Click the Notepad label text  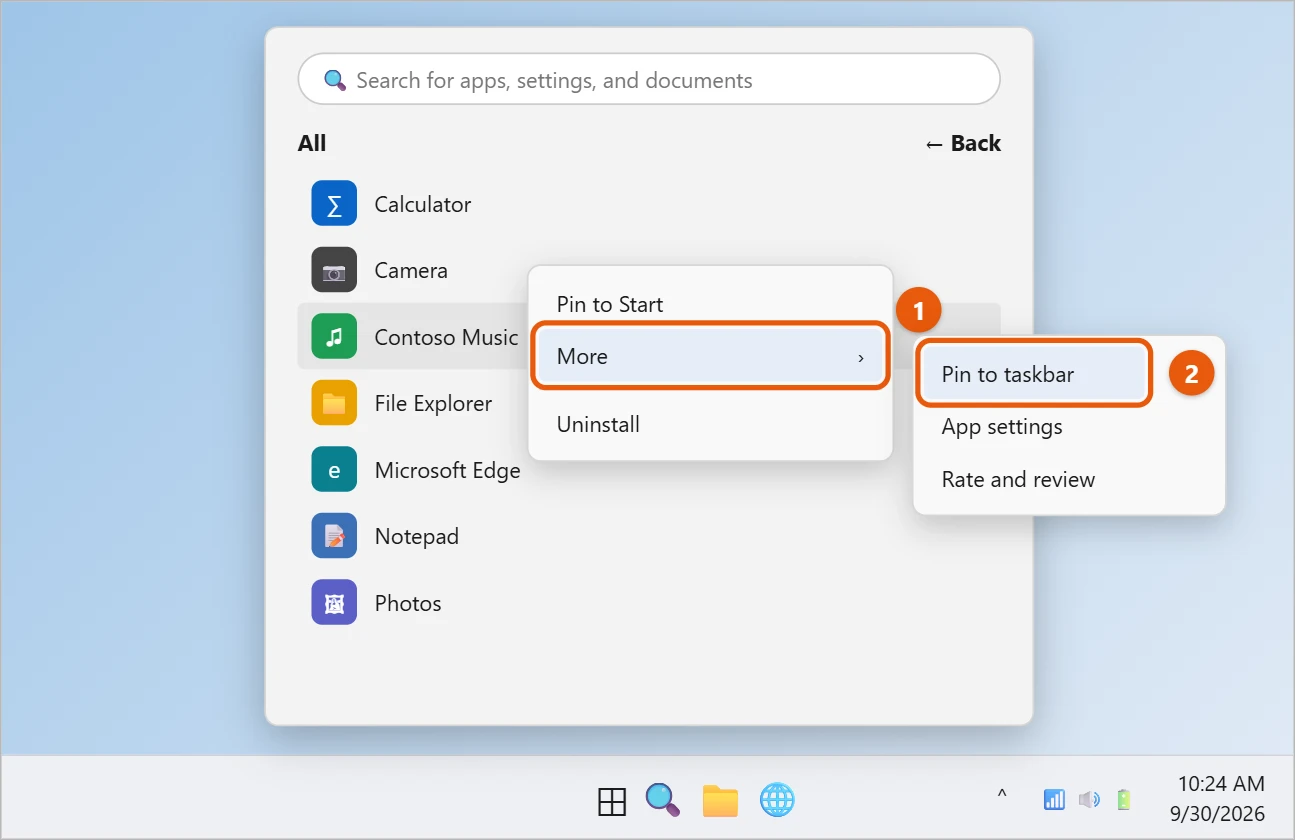point(417,537)
